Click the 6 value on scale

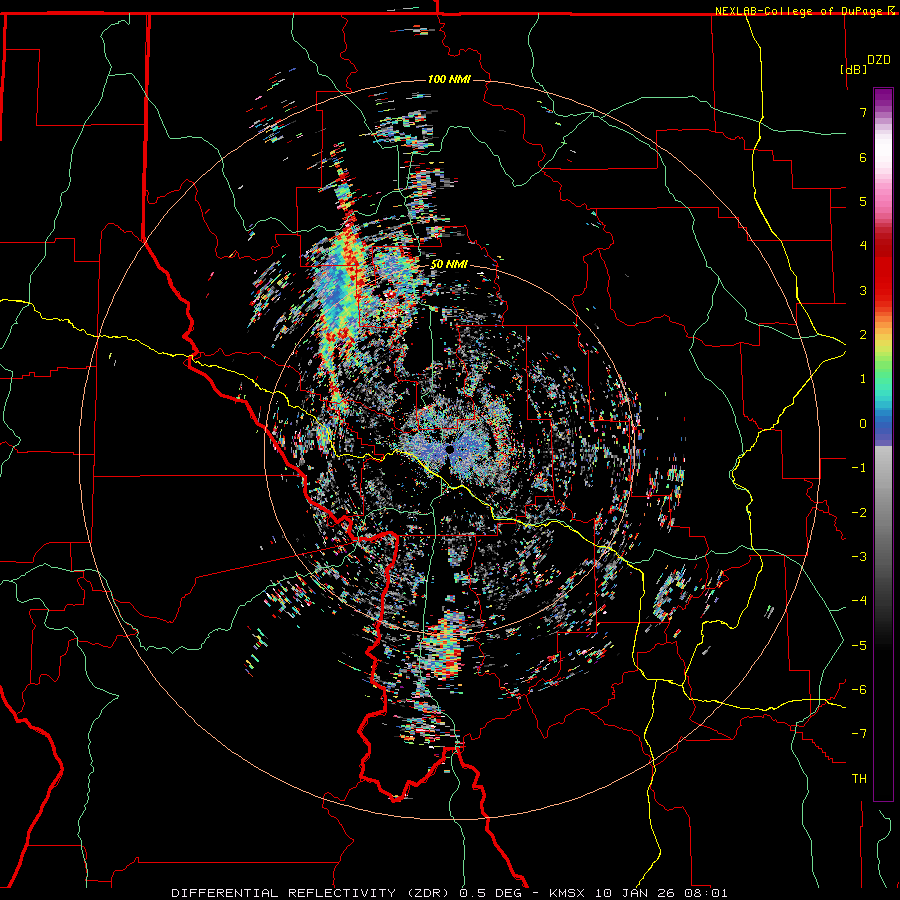pos(863,157)
